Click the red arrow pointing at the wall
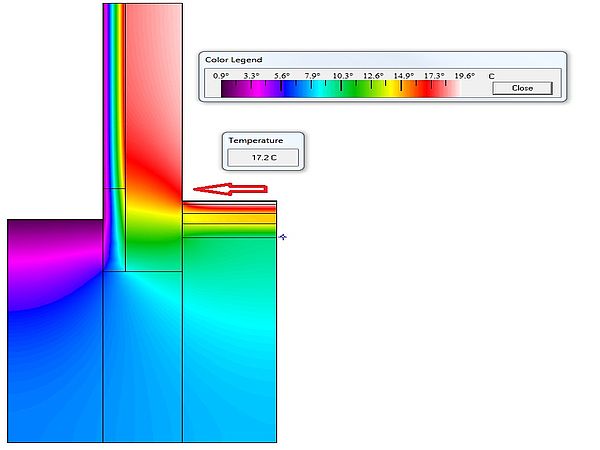Viewport: 600px width, 450px height. click(x=231, y=189)
